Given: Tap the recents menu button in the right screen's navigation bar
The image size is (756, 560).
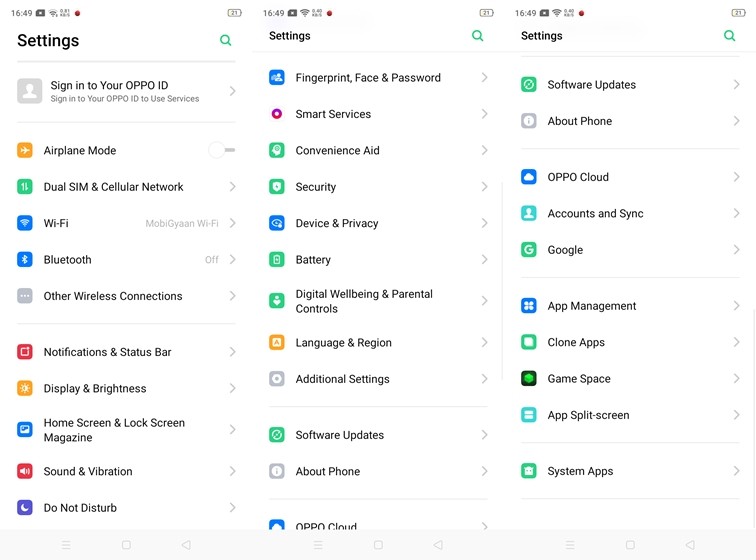Looking at the screenshot, I should pyautogui.click(x=570, y=545).
